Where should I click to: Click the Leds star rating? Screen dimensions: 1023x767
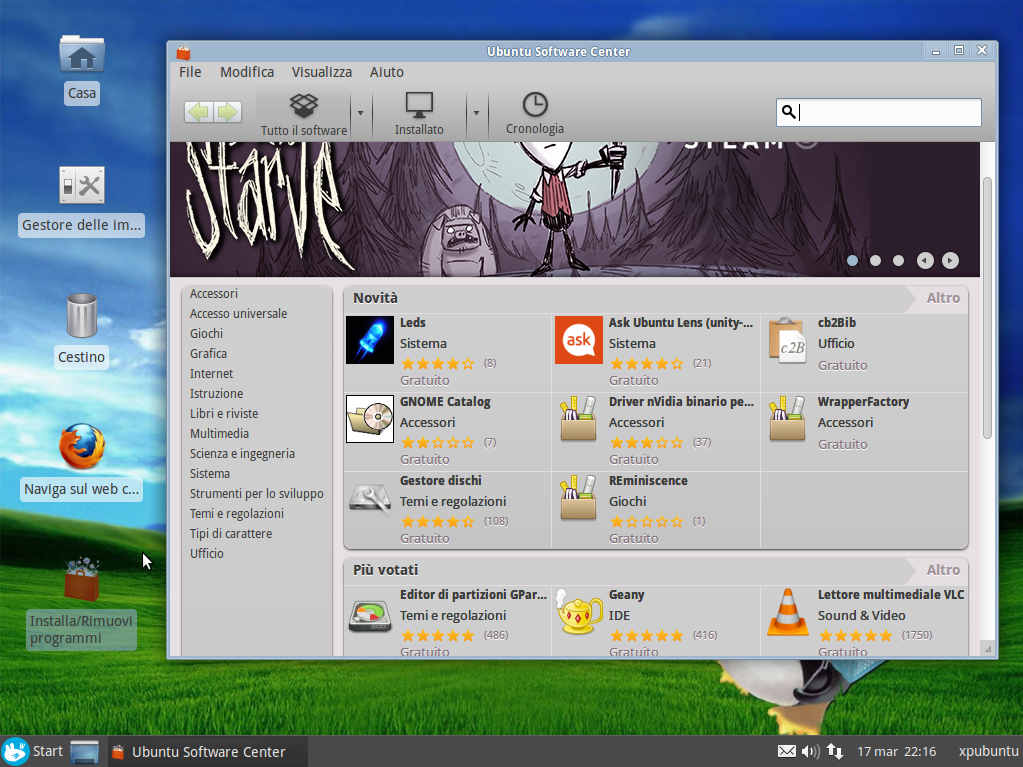pos(438,363)
